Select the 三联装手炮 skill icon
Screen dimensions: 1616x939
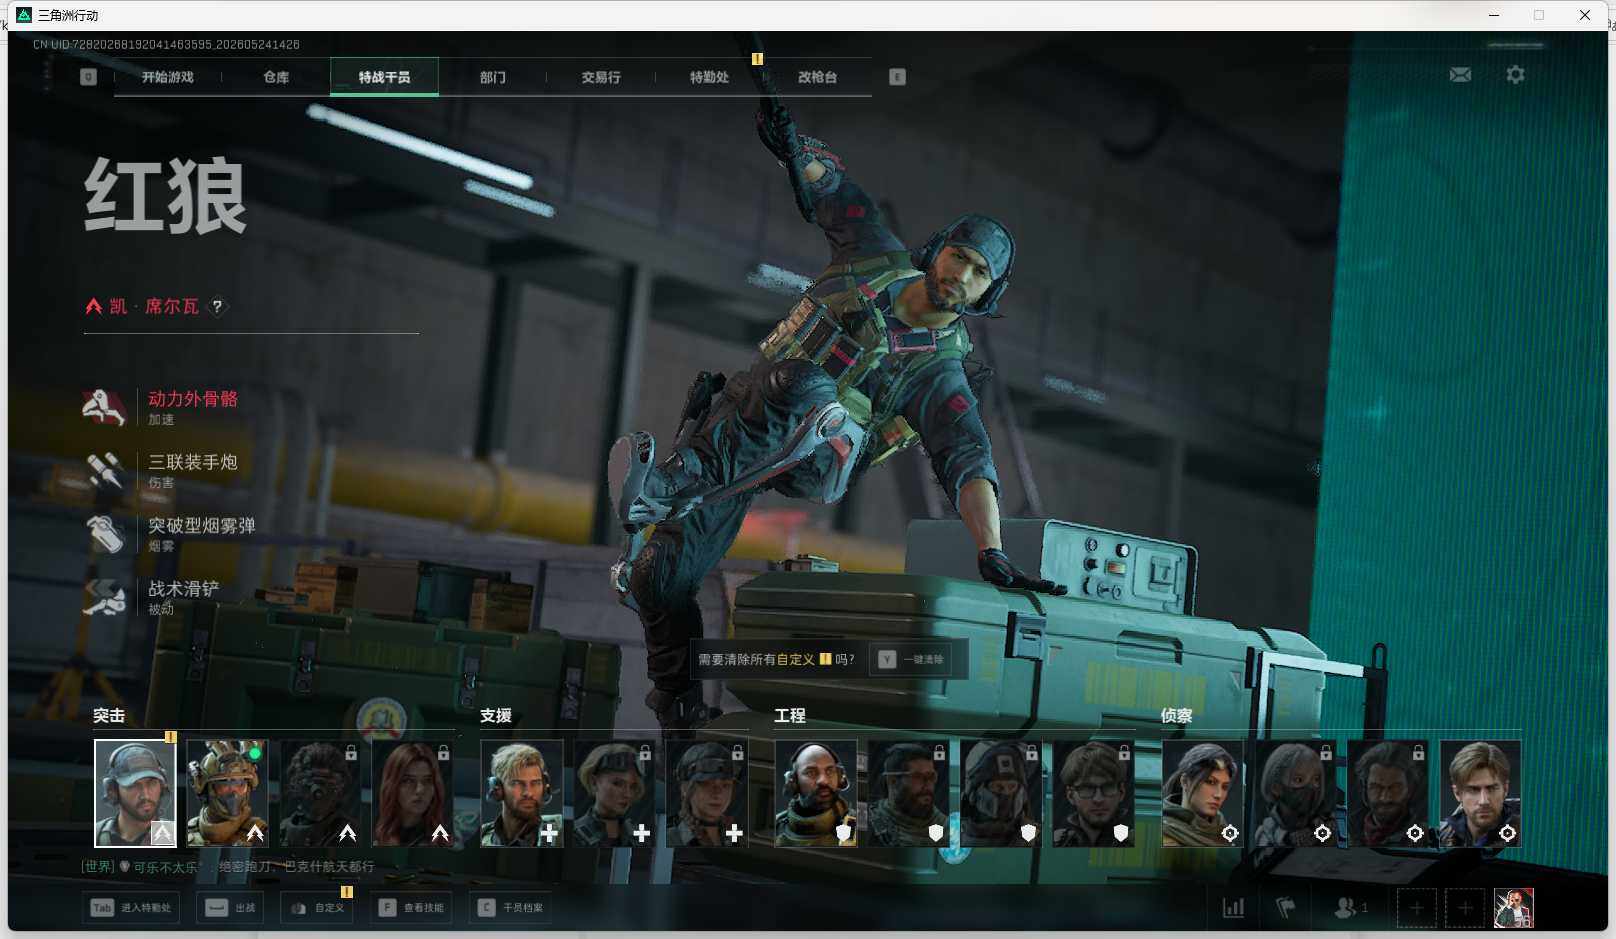click(x=104, y=470)
